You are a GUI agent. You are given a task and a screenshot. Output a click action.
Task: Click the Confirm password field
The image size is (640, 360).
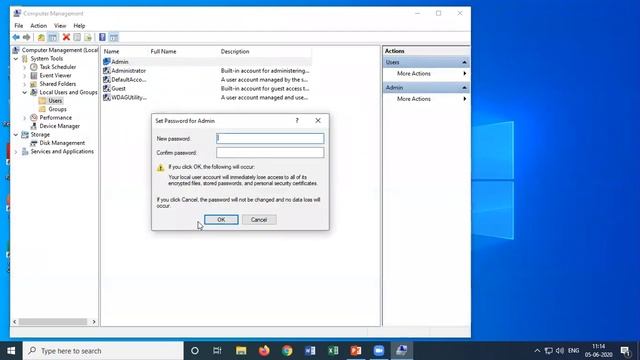coord(270,153)
